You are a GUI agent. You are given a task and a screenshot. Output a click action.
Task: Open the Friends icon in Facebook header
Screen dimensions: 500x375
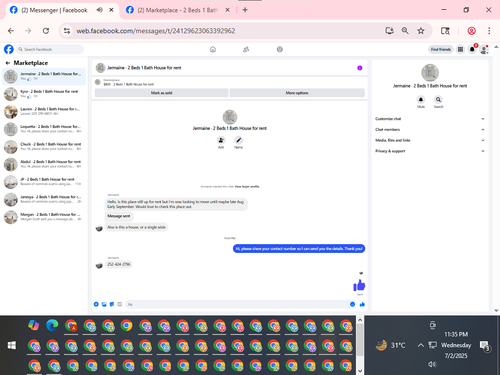(246, 49)
